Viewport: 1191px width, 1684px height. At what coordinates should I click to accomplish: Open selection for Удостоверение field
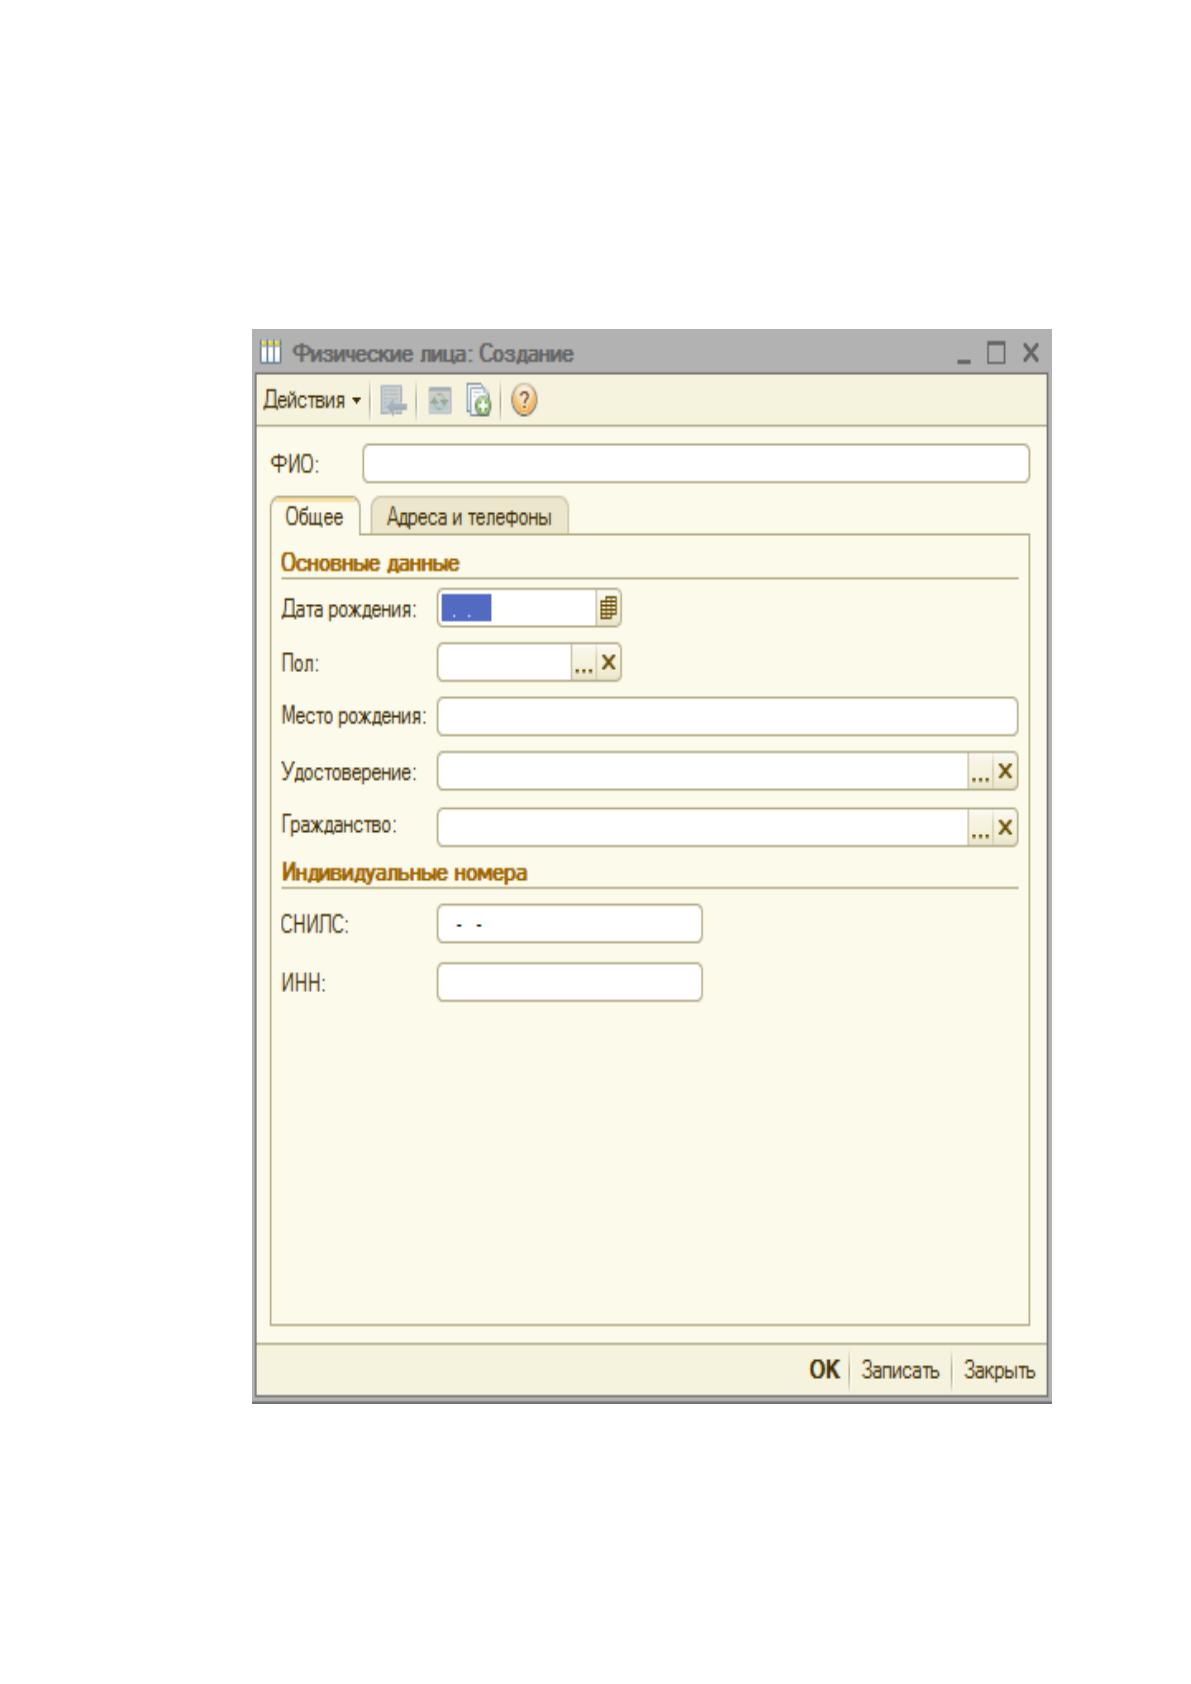(x=980, y=772)
